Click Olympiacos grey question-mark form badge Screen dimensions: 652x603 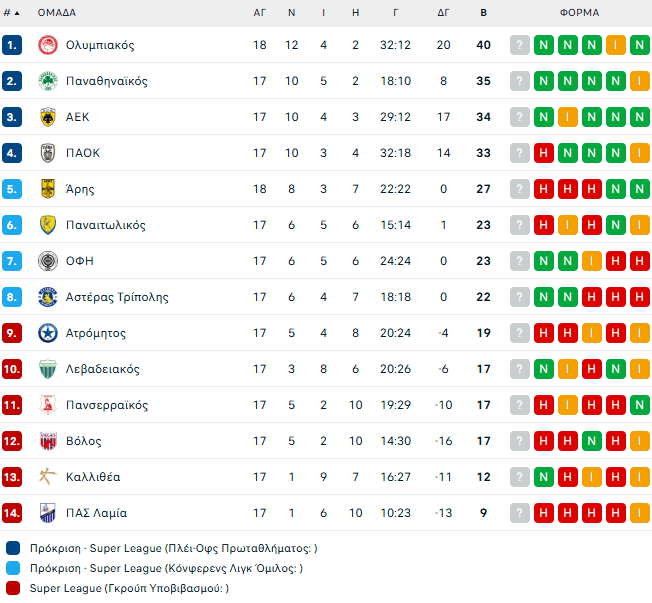[520, 45]
